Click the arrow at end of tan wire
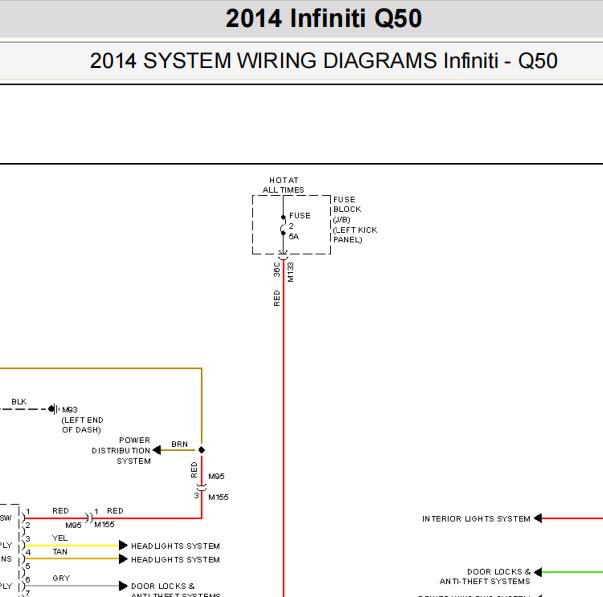The width and height of the screenshot is (603, 597). click(x=123, y=559)
